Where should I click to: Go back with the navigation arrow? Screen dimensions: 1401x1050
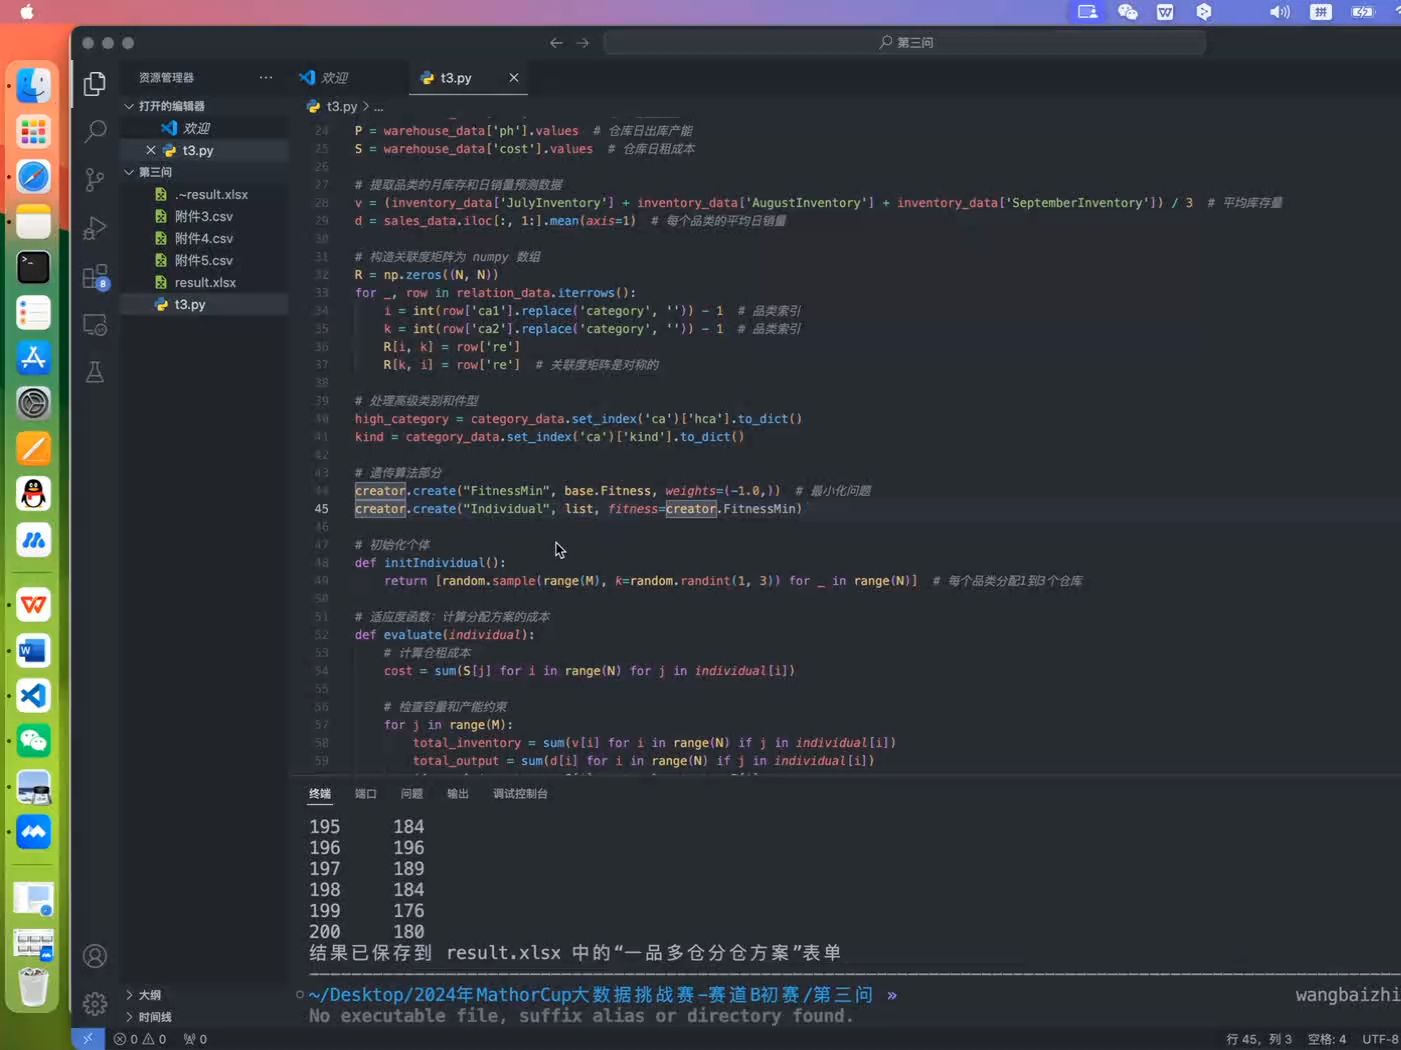556,43
